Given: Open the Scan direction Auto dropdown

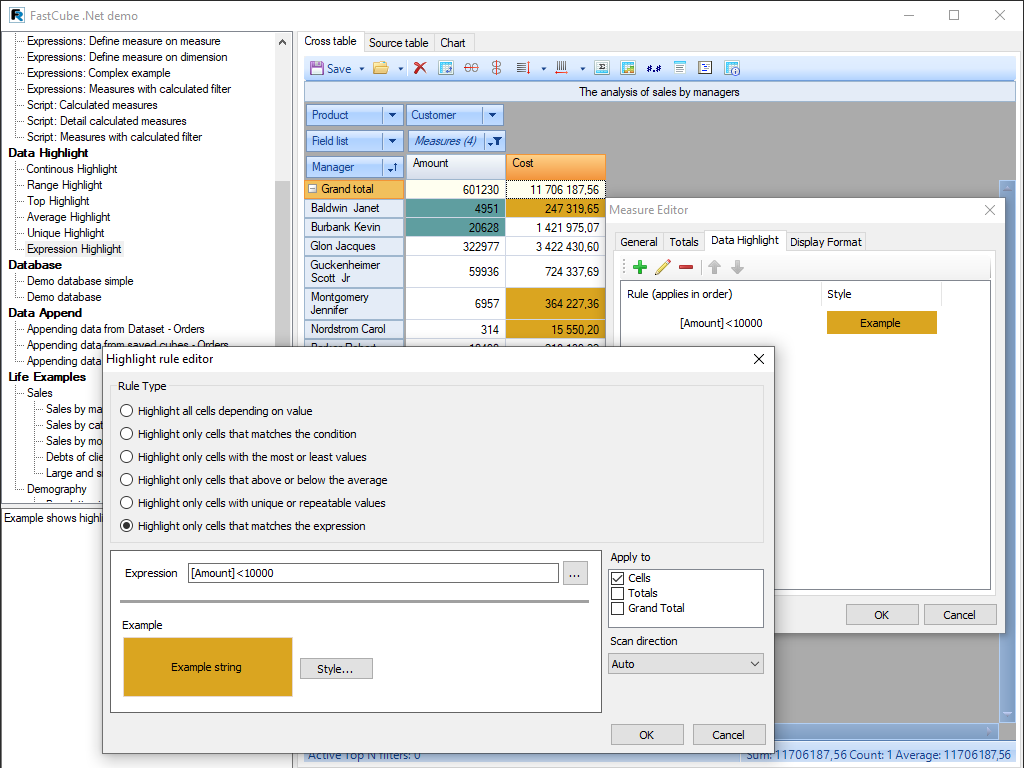Looking at the screenshot, I should pyautogui.click(x=686, y=664).
